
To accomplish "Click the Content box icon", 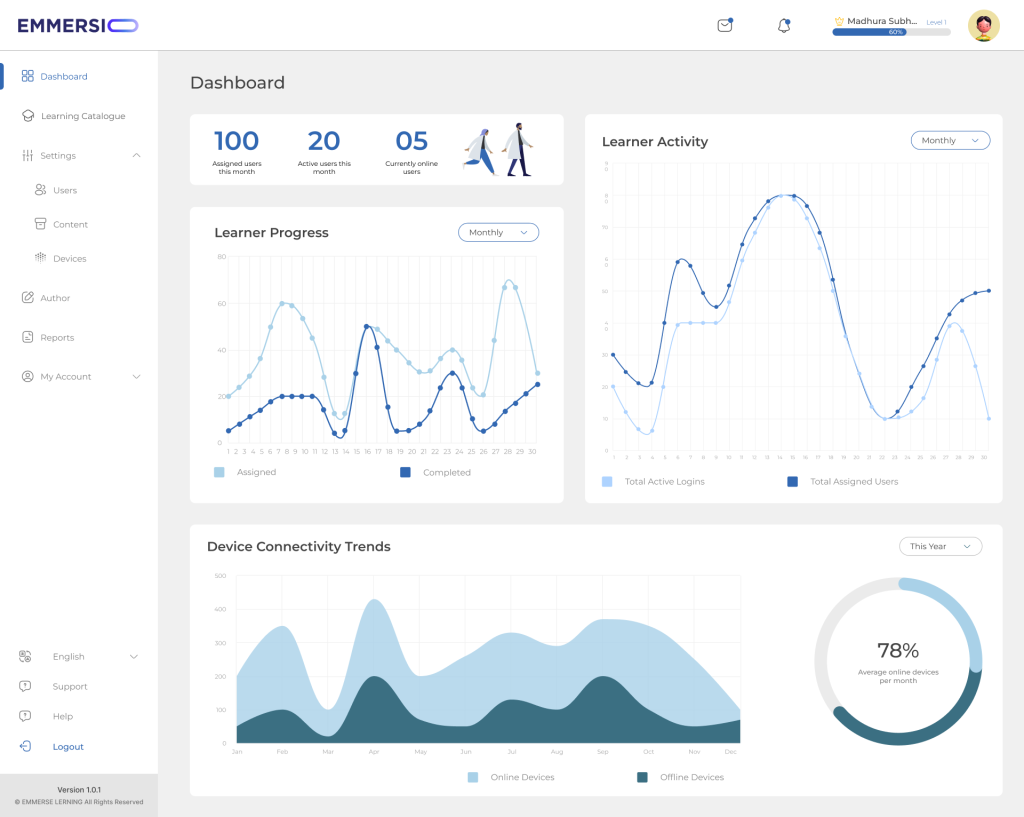I will (x=41, y=224).
